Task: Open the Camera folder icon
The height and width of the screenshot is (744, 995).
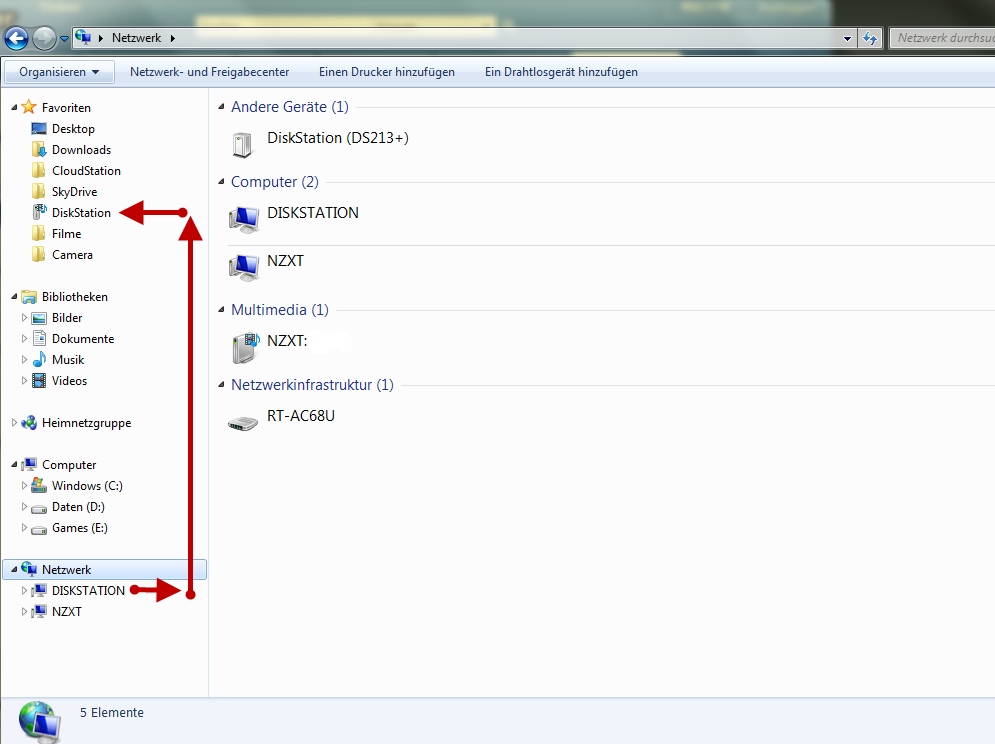Action: 39,255
